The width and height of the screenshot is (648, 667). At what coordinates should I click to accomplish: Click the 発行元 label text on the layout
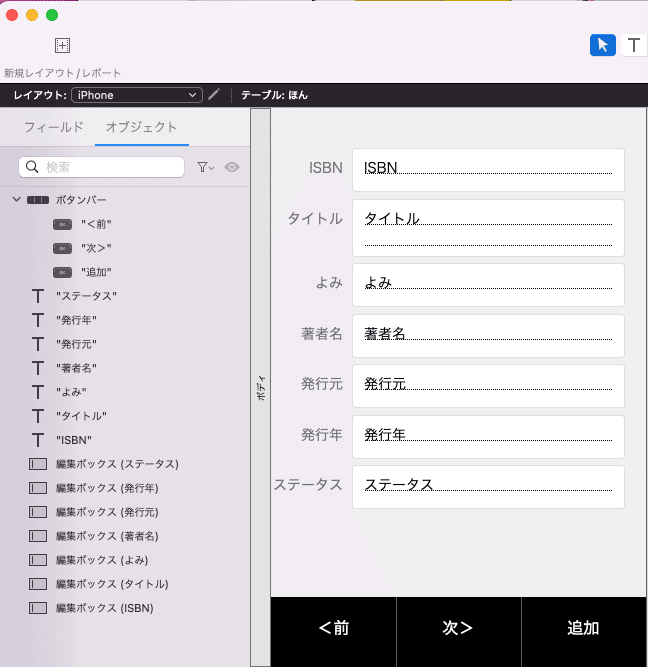(322, 384)
